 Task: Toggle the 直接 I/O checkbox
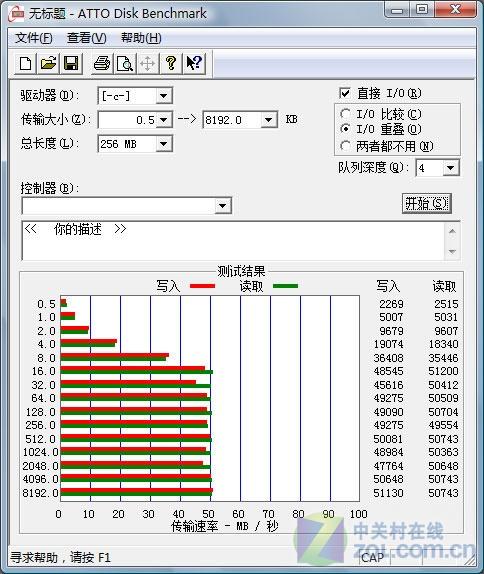click(345, 93)
